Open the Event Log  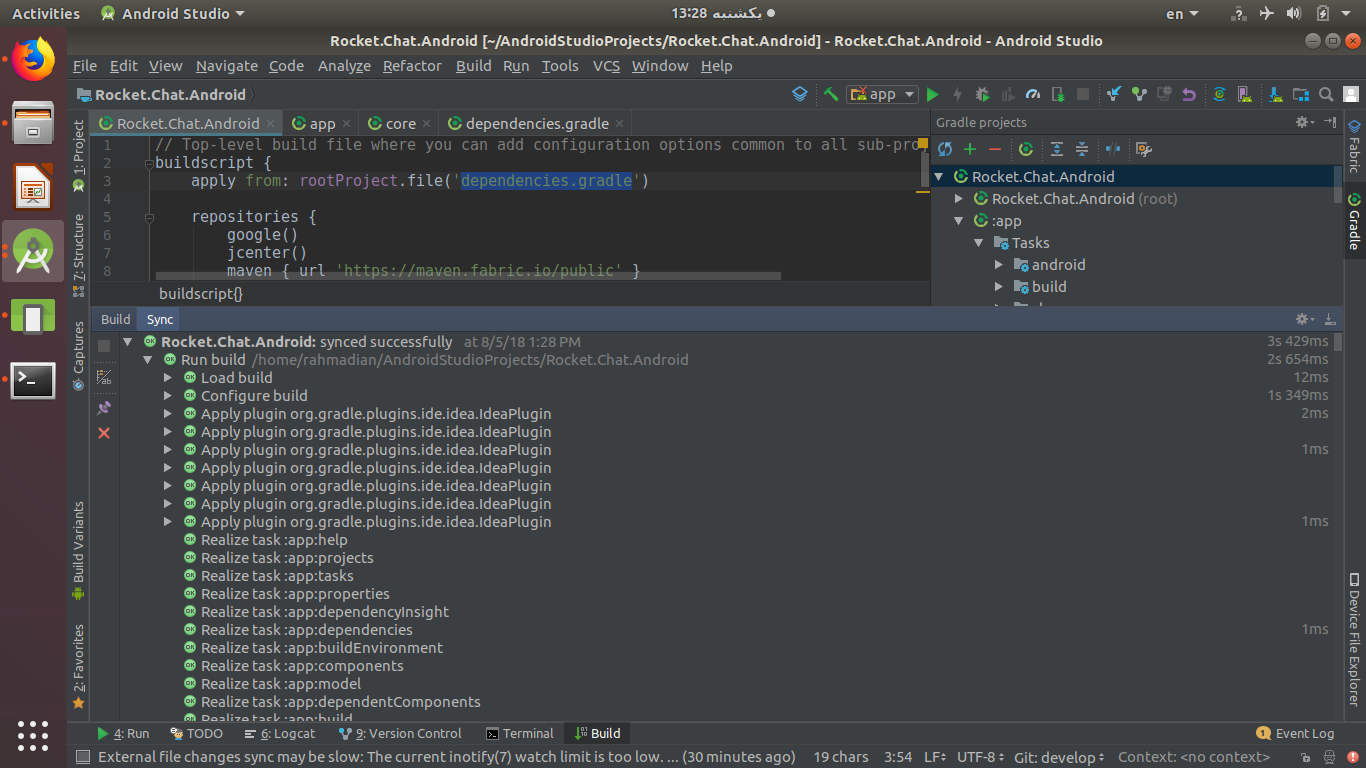1295,733
